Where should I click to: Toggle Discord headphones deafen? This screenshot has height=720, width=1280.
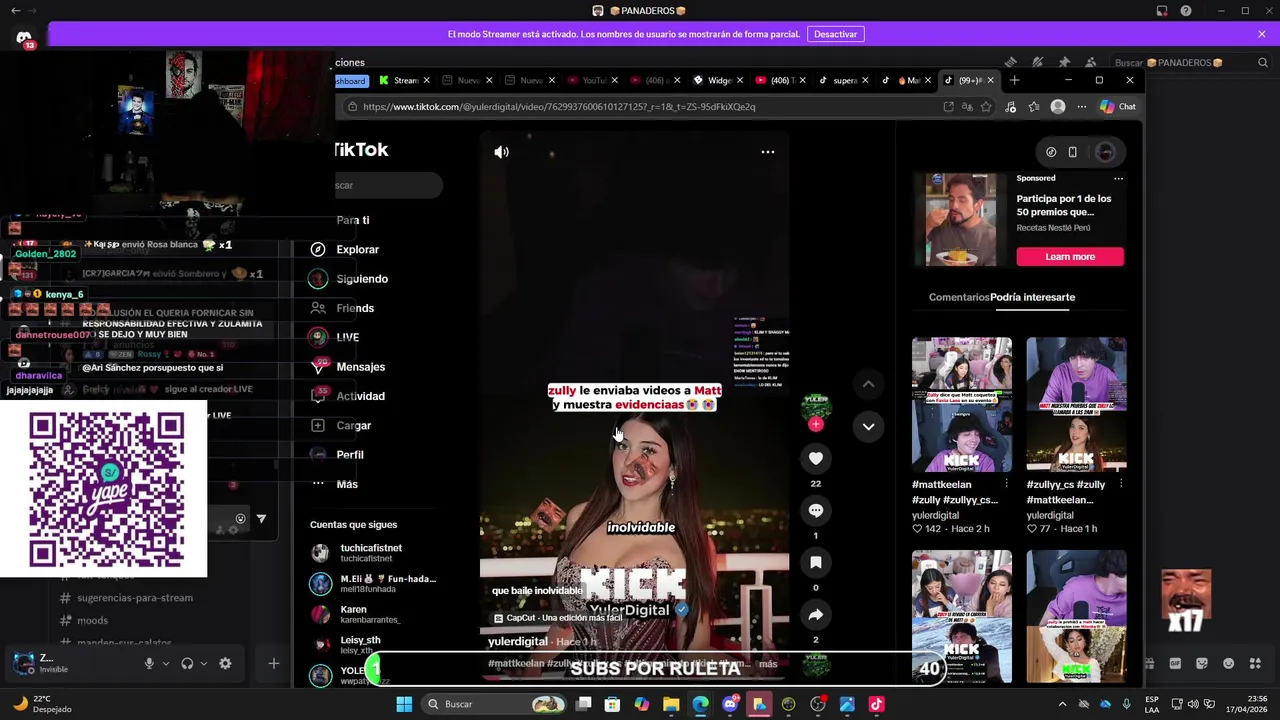pyautogui.click(x=187, y=663)
